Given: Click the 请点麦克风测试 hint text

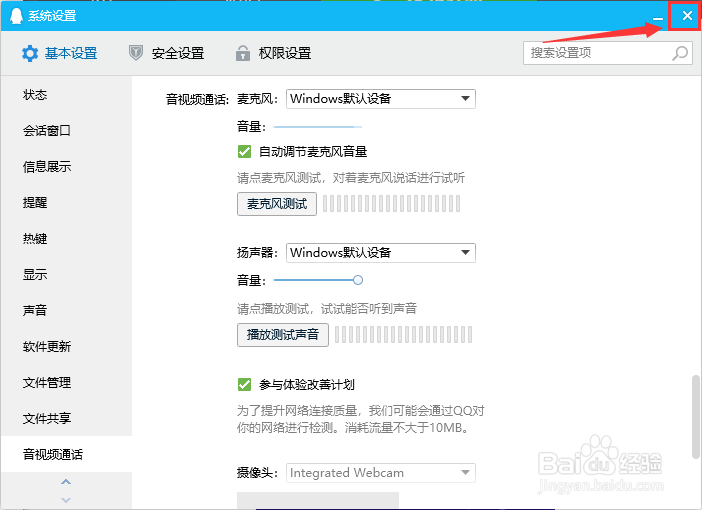Looking at the screenshot, I should click(x=351, y=178).
